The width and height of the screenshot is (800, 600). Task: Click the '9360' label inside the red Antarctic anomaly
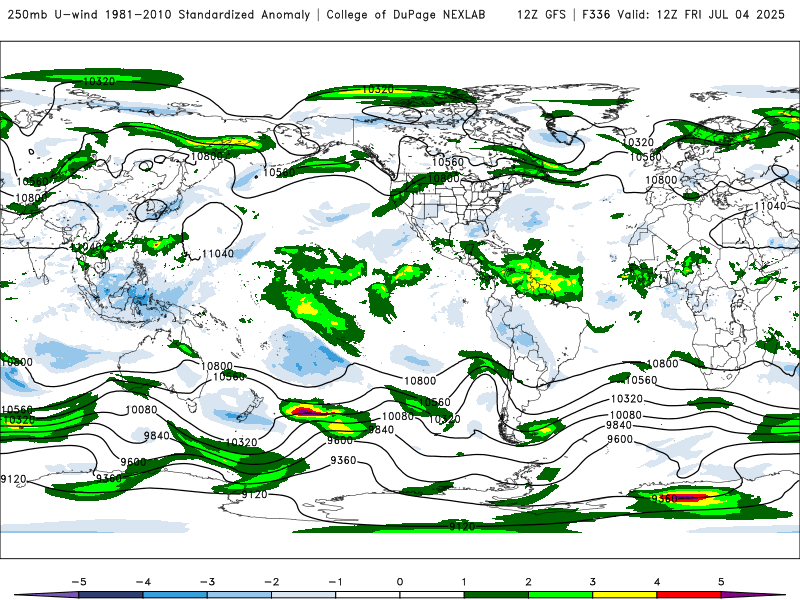[x=665, y=498]
